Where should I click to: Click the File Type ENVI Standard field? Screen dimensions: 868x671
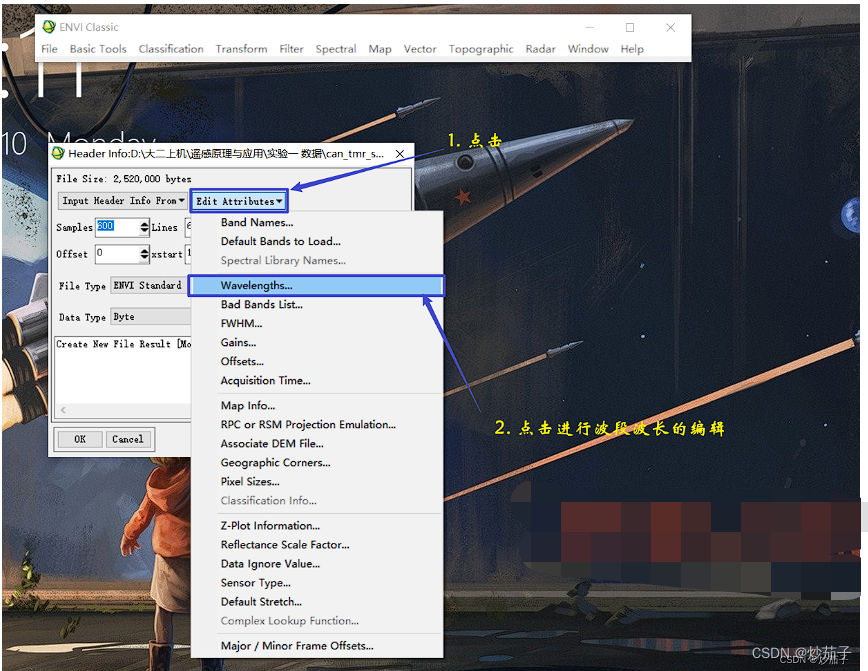click(151, 286)
